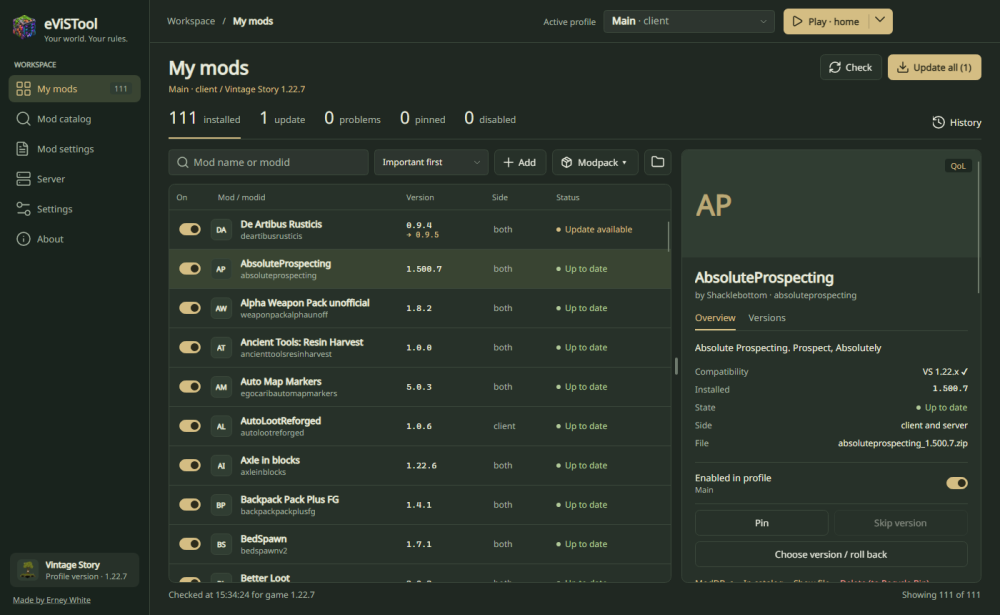
Task: Toggle AbsoluteProspecting off in the mod list
Action: click(x=189, y=269)
